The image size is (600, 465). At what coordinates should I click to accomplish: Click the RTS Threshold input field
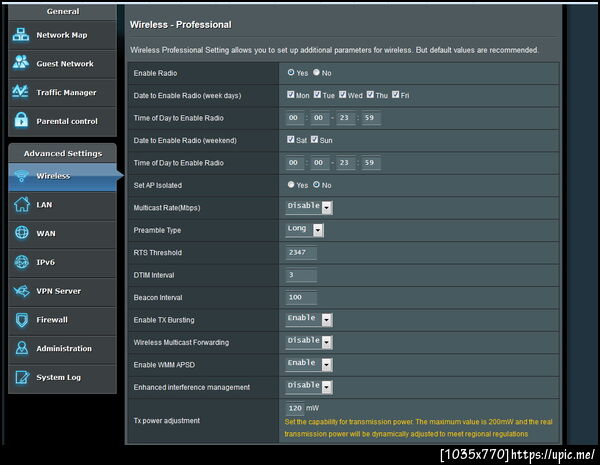coord(301,253)
